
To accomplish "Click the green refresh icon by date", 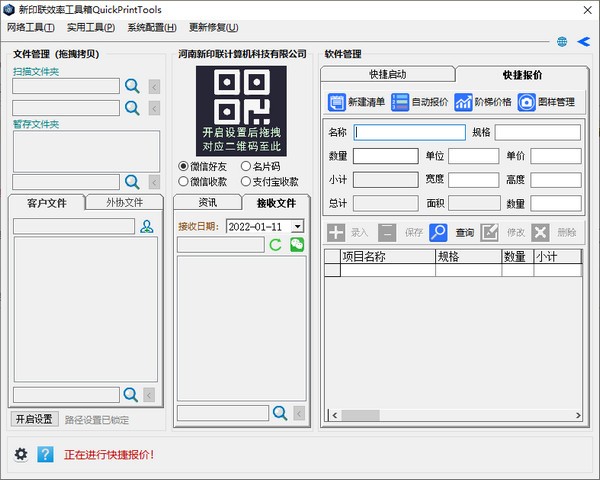I will click(275, 245).
